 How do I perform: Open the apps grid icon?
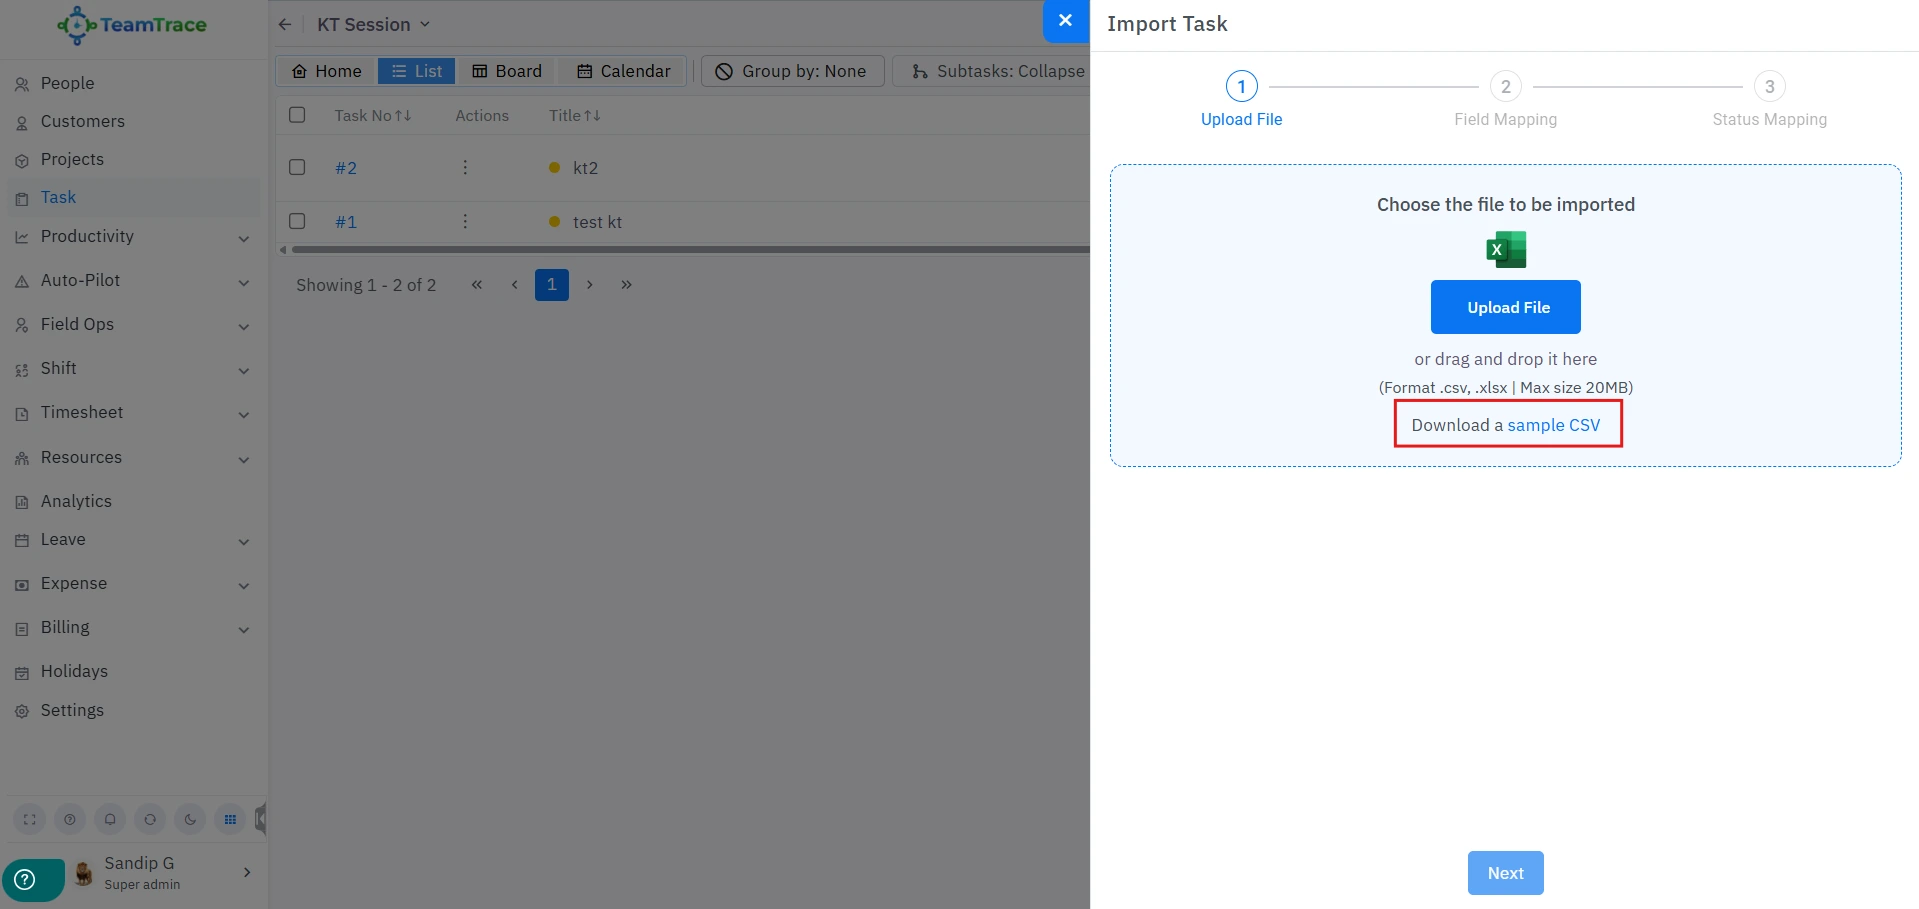pyautogui.click(x=230, y=819)
